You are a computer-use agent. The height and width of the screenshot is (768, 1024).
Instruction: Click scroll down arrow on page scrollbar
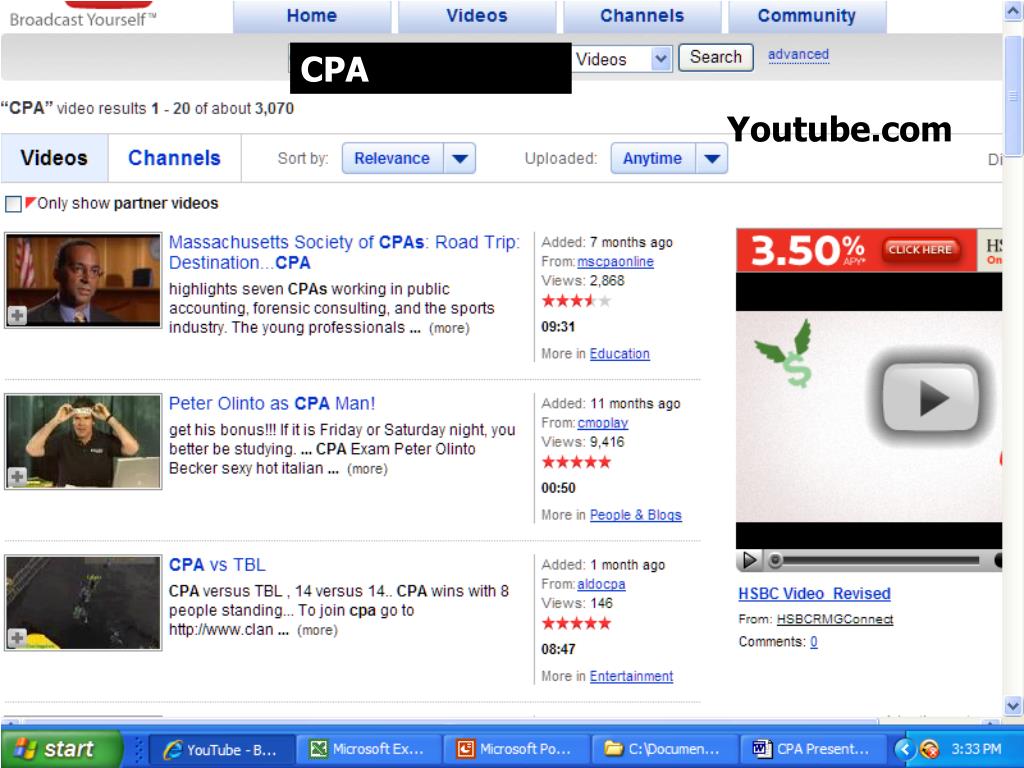click(1013, 706)
